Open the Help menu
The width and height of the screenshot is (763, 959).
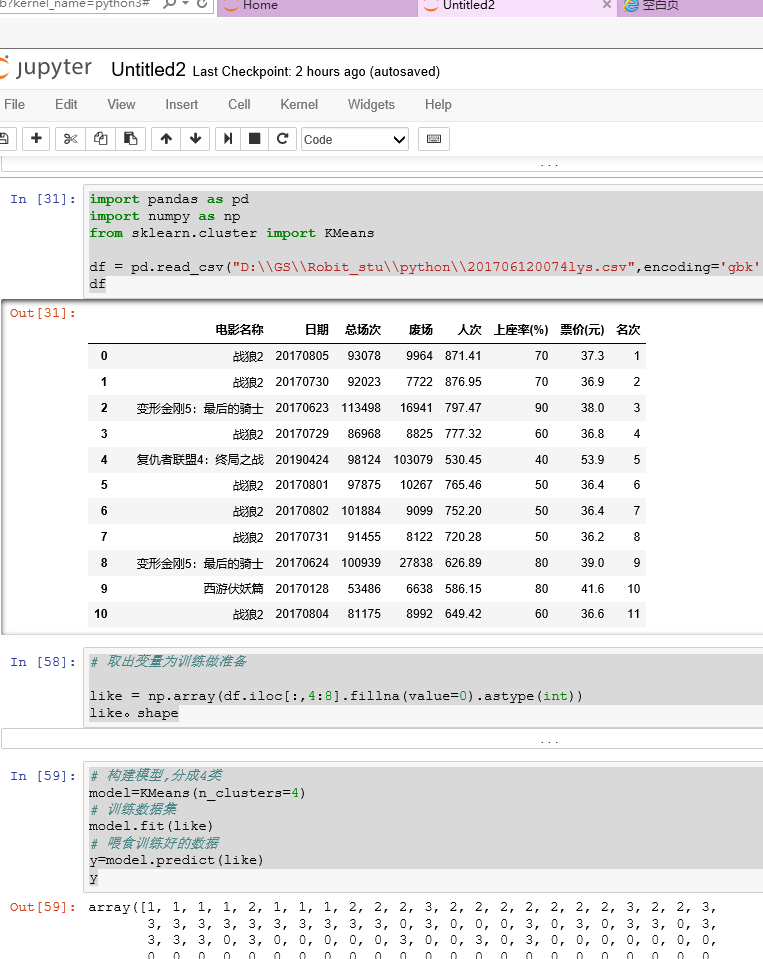438,105
